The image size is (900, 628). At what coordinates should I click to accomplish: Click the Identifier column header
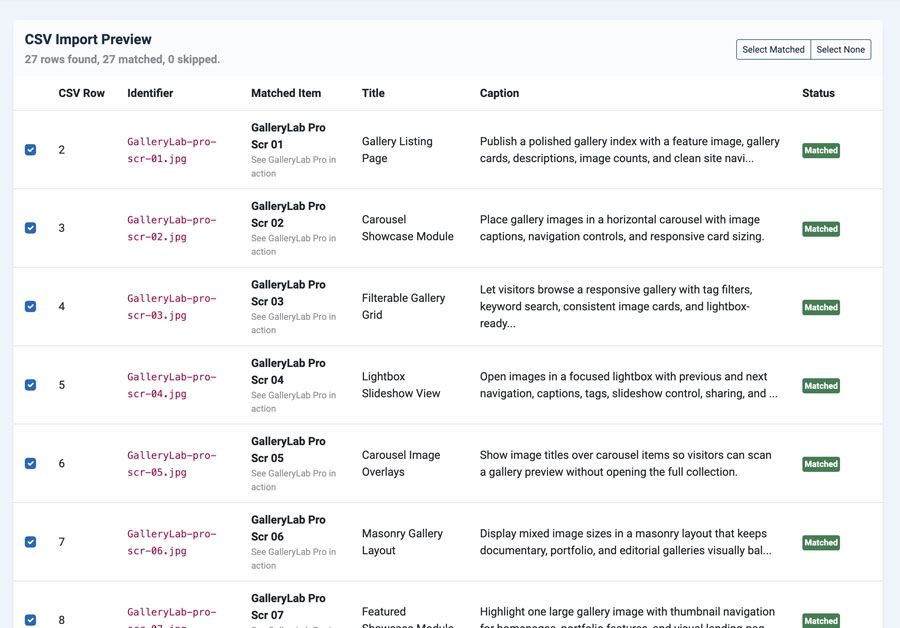150,93
